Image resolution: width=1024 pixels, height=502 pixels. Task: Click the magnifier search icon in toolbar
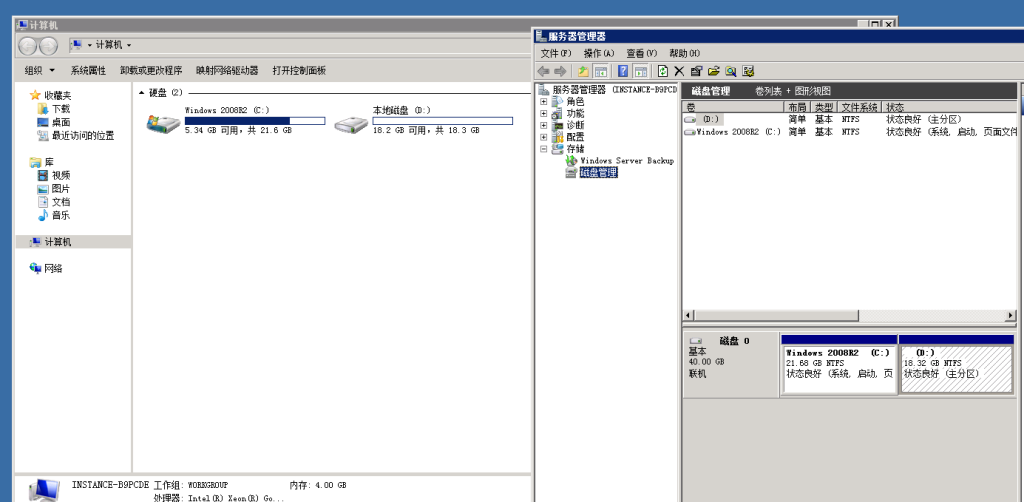[731, 71]
